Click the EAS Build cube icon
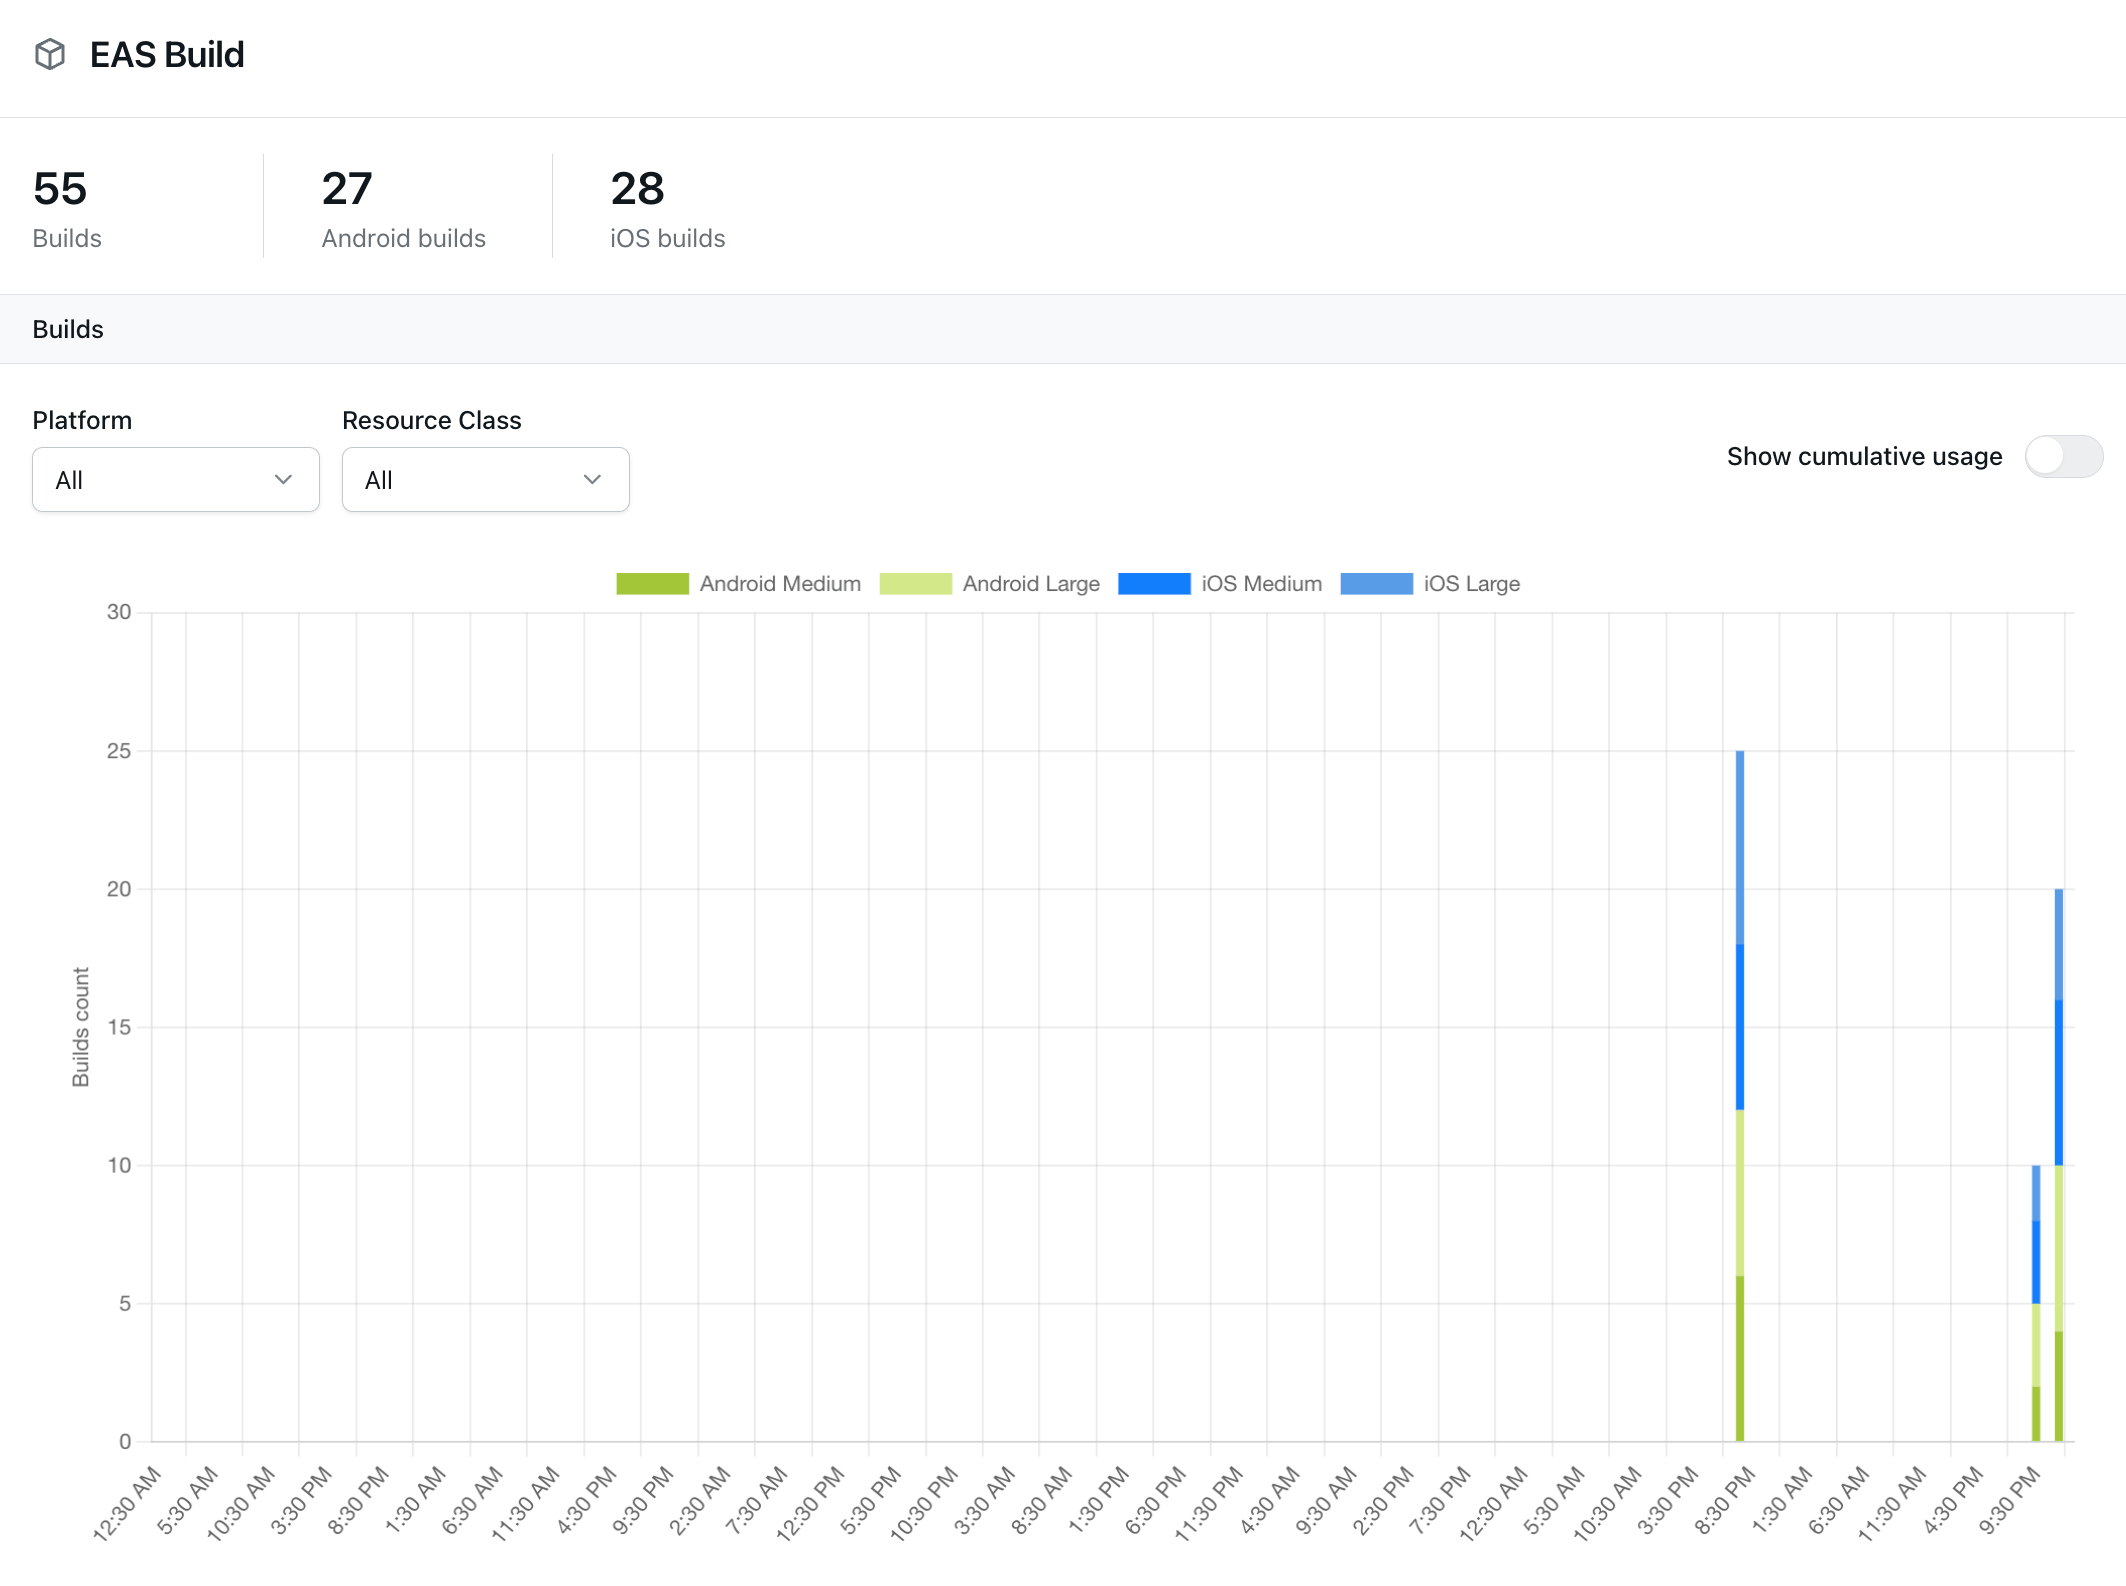 point(52,55)
